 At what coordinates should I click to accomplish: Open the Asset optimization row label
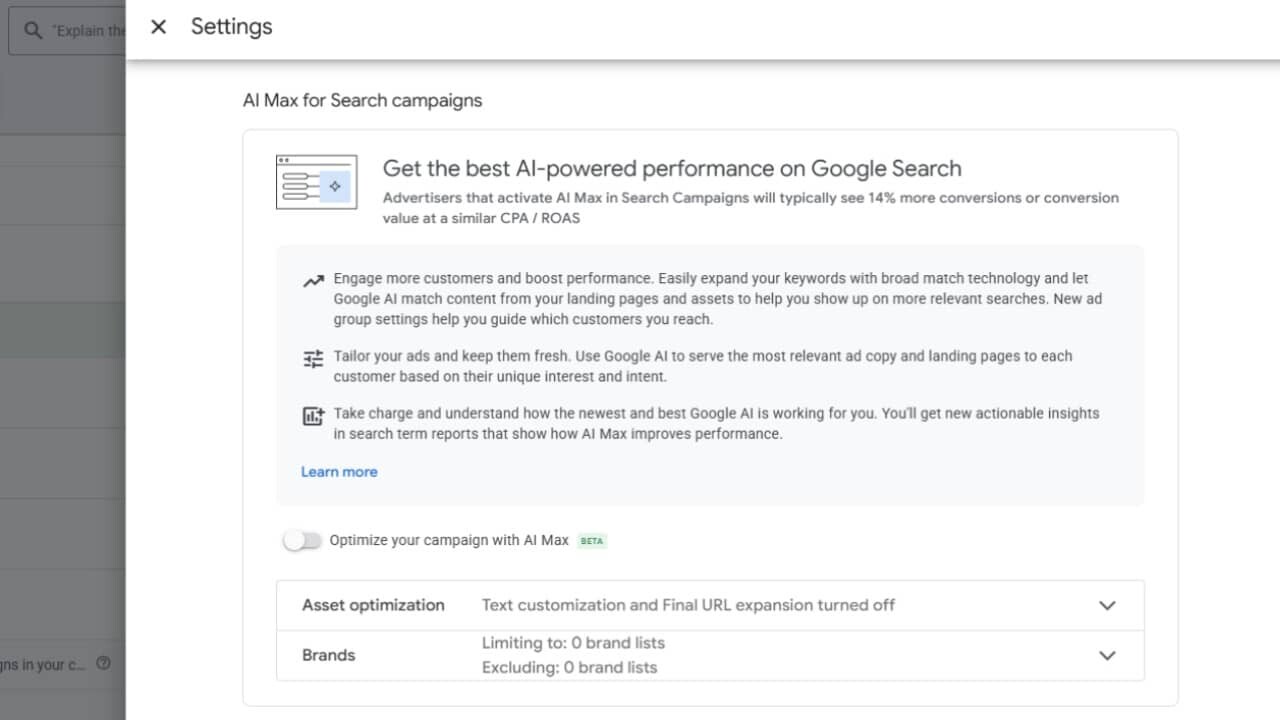[373, 605]
